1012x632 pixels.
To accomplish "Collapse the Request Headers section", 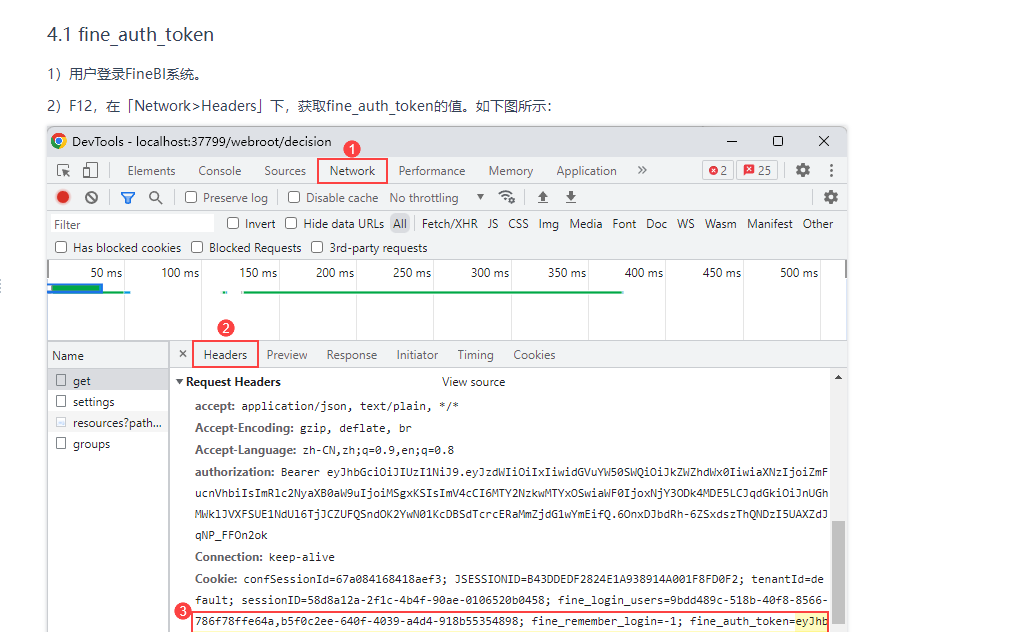I will [x=180, y=382].
